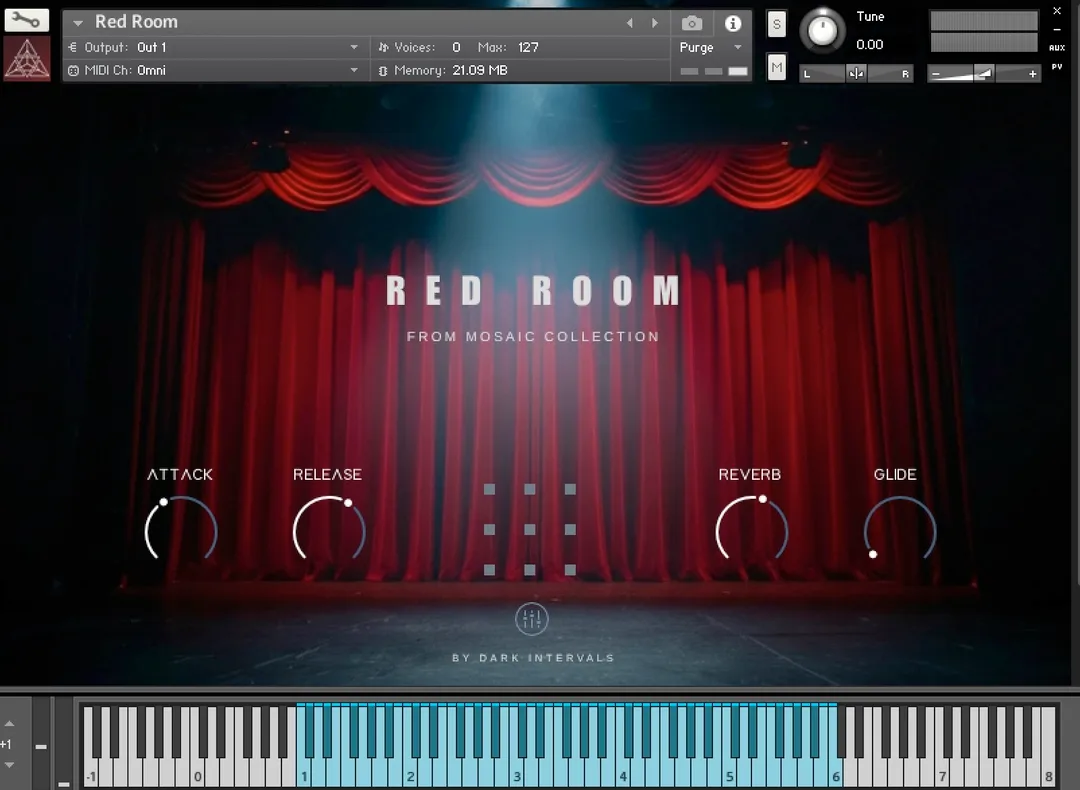1080x790 pixels.
Task: Click the REVERB knob
Action: tap(751, 530)
